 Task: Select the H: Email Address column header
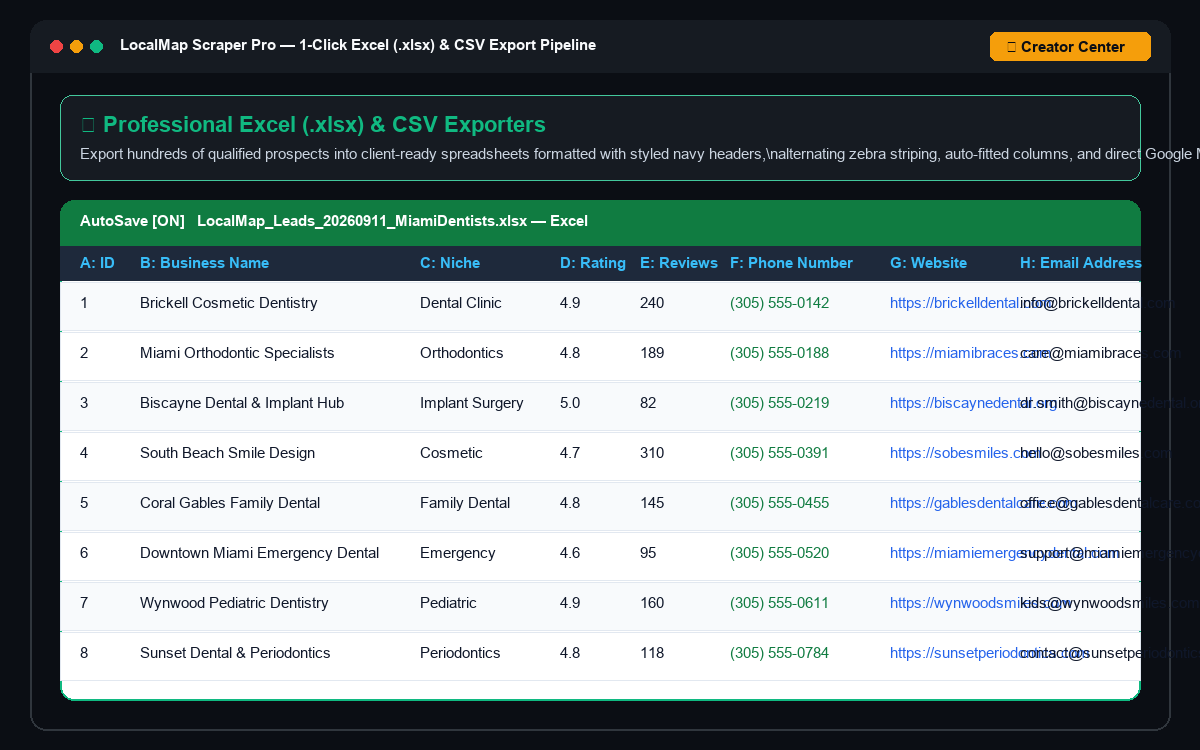click(x=1080, y=263)
